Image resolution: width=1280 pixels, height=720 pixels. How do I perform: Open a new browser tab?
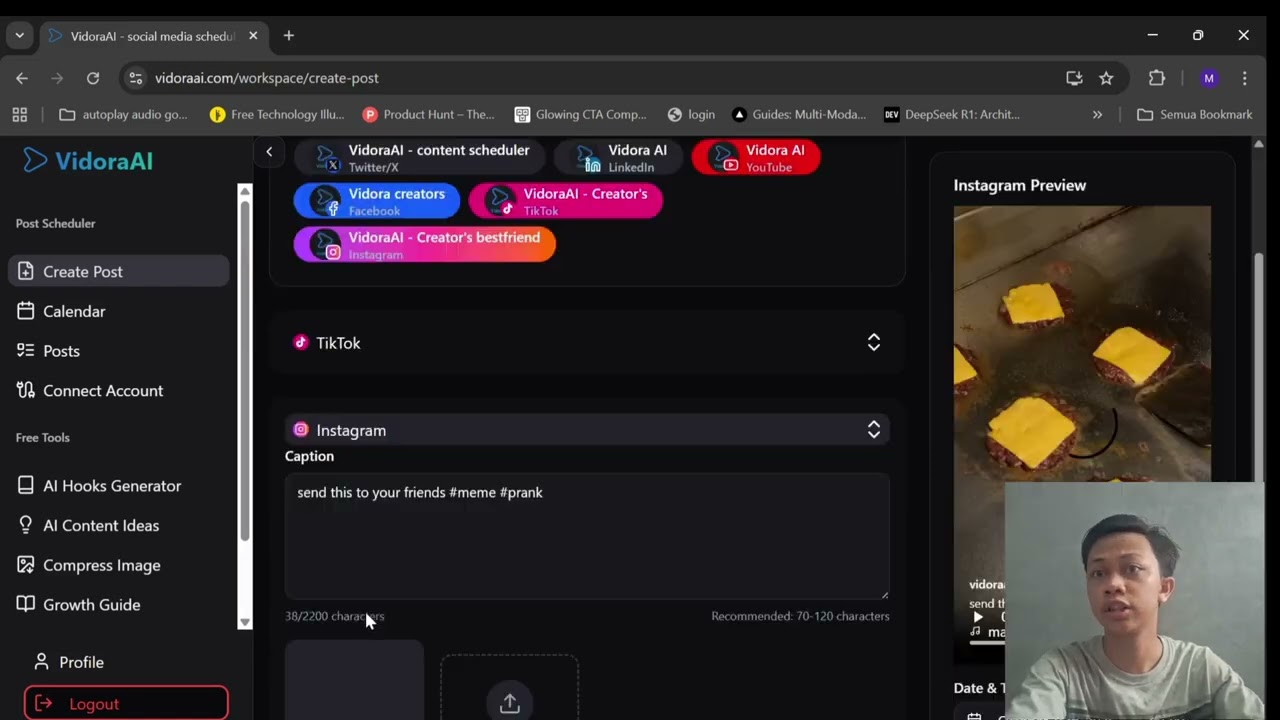289,36
